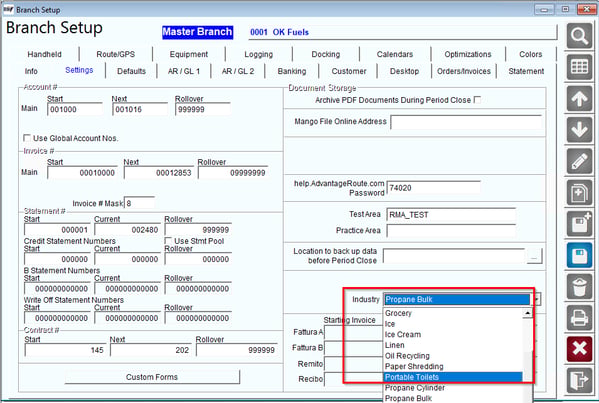Screen dimensions: 599x403
Task: Collapse the Industry dropdown arrow
Action: click(x=536, y=299)
